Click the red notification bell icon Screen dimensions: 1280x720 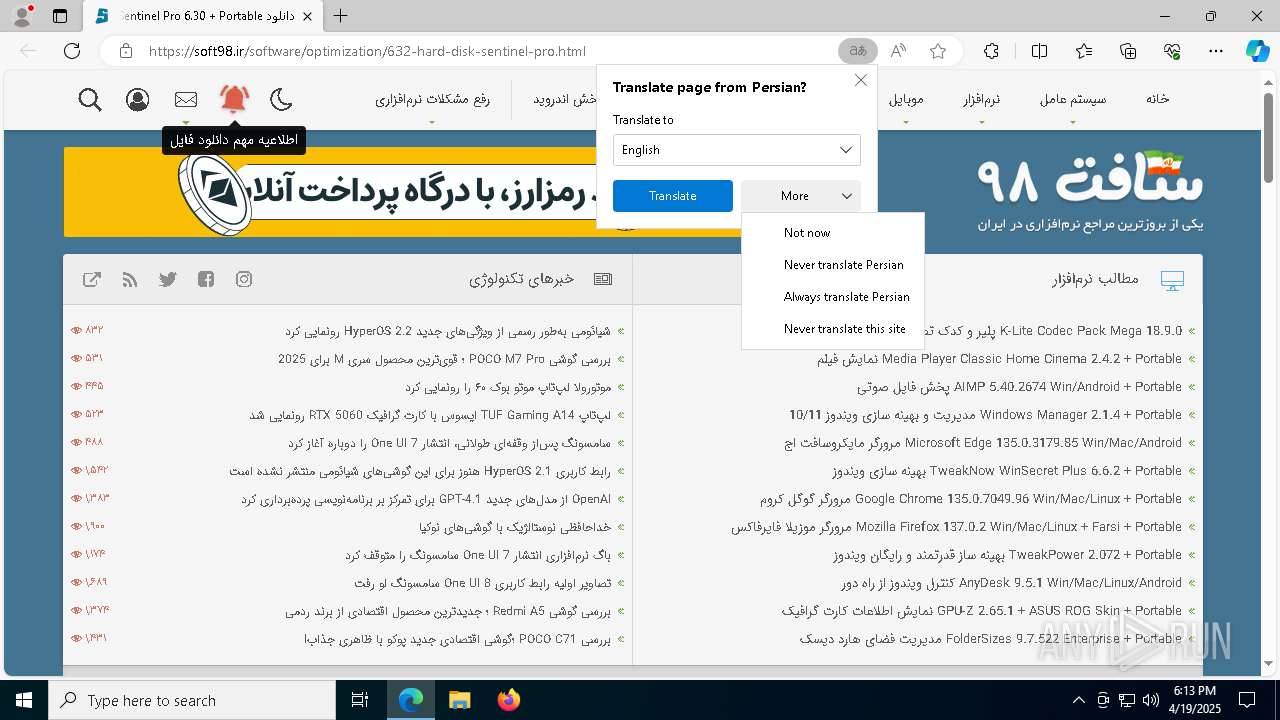(x=234, y=99)
